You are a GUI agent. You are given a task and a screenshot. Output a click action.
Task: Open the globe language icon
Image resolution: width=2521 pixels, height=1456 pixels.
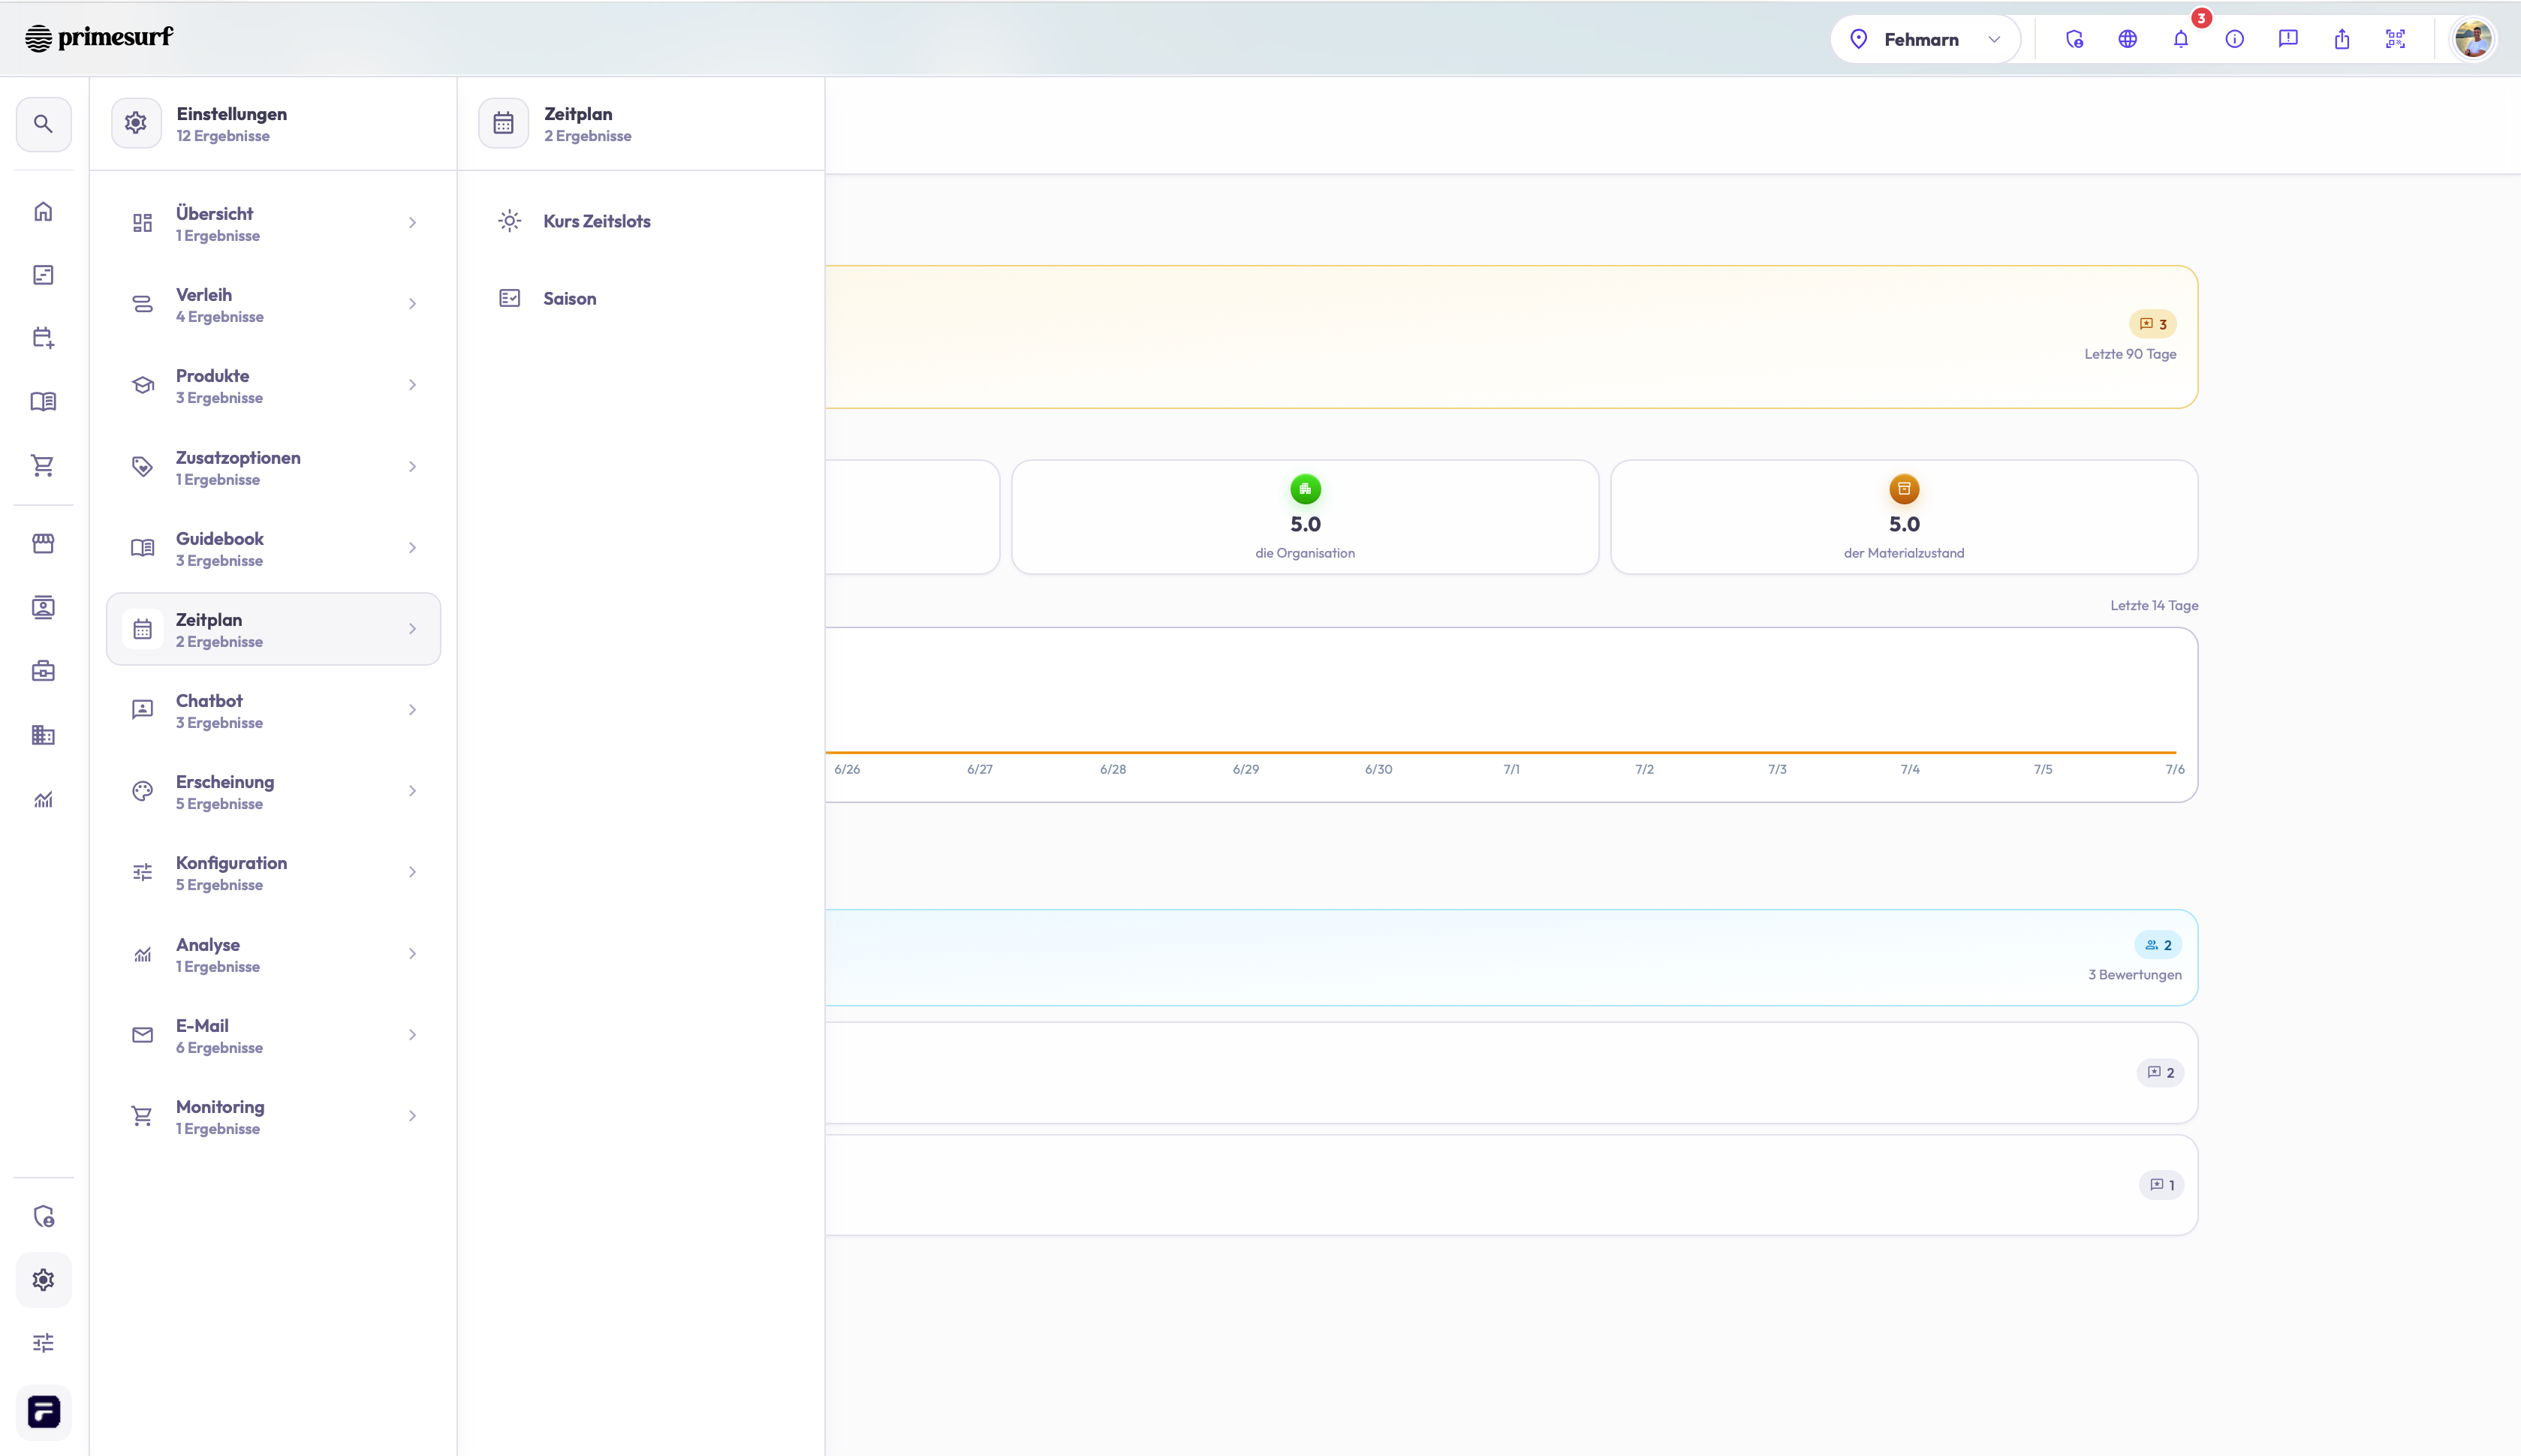coord(2127,39)
